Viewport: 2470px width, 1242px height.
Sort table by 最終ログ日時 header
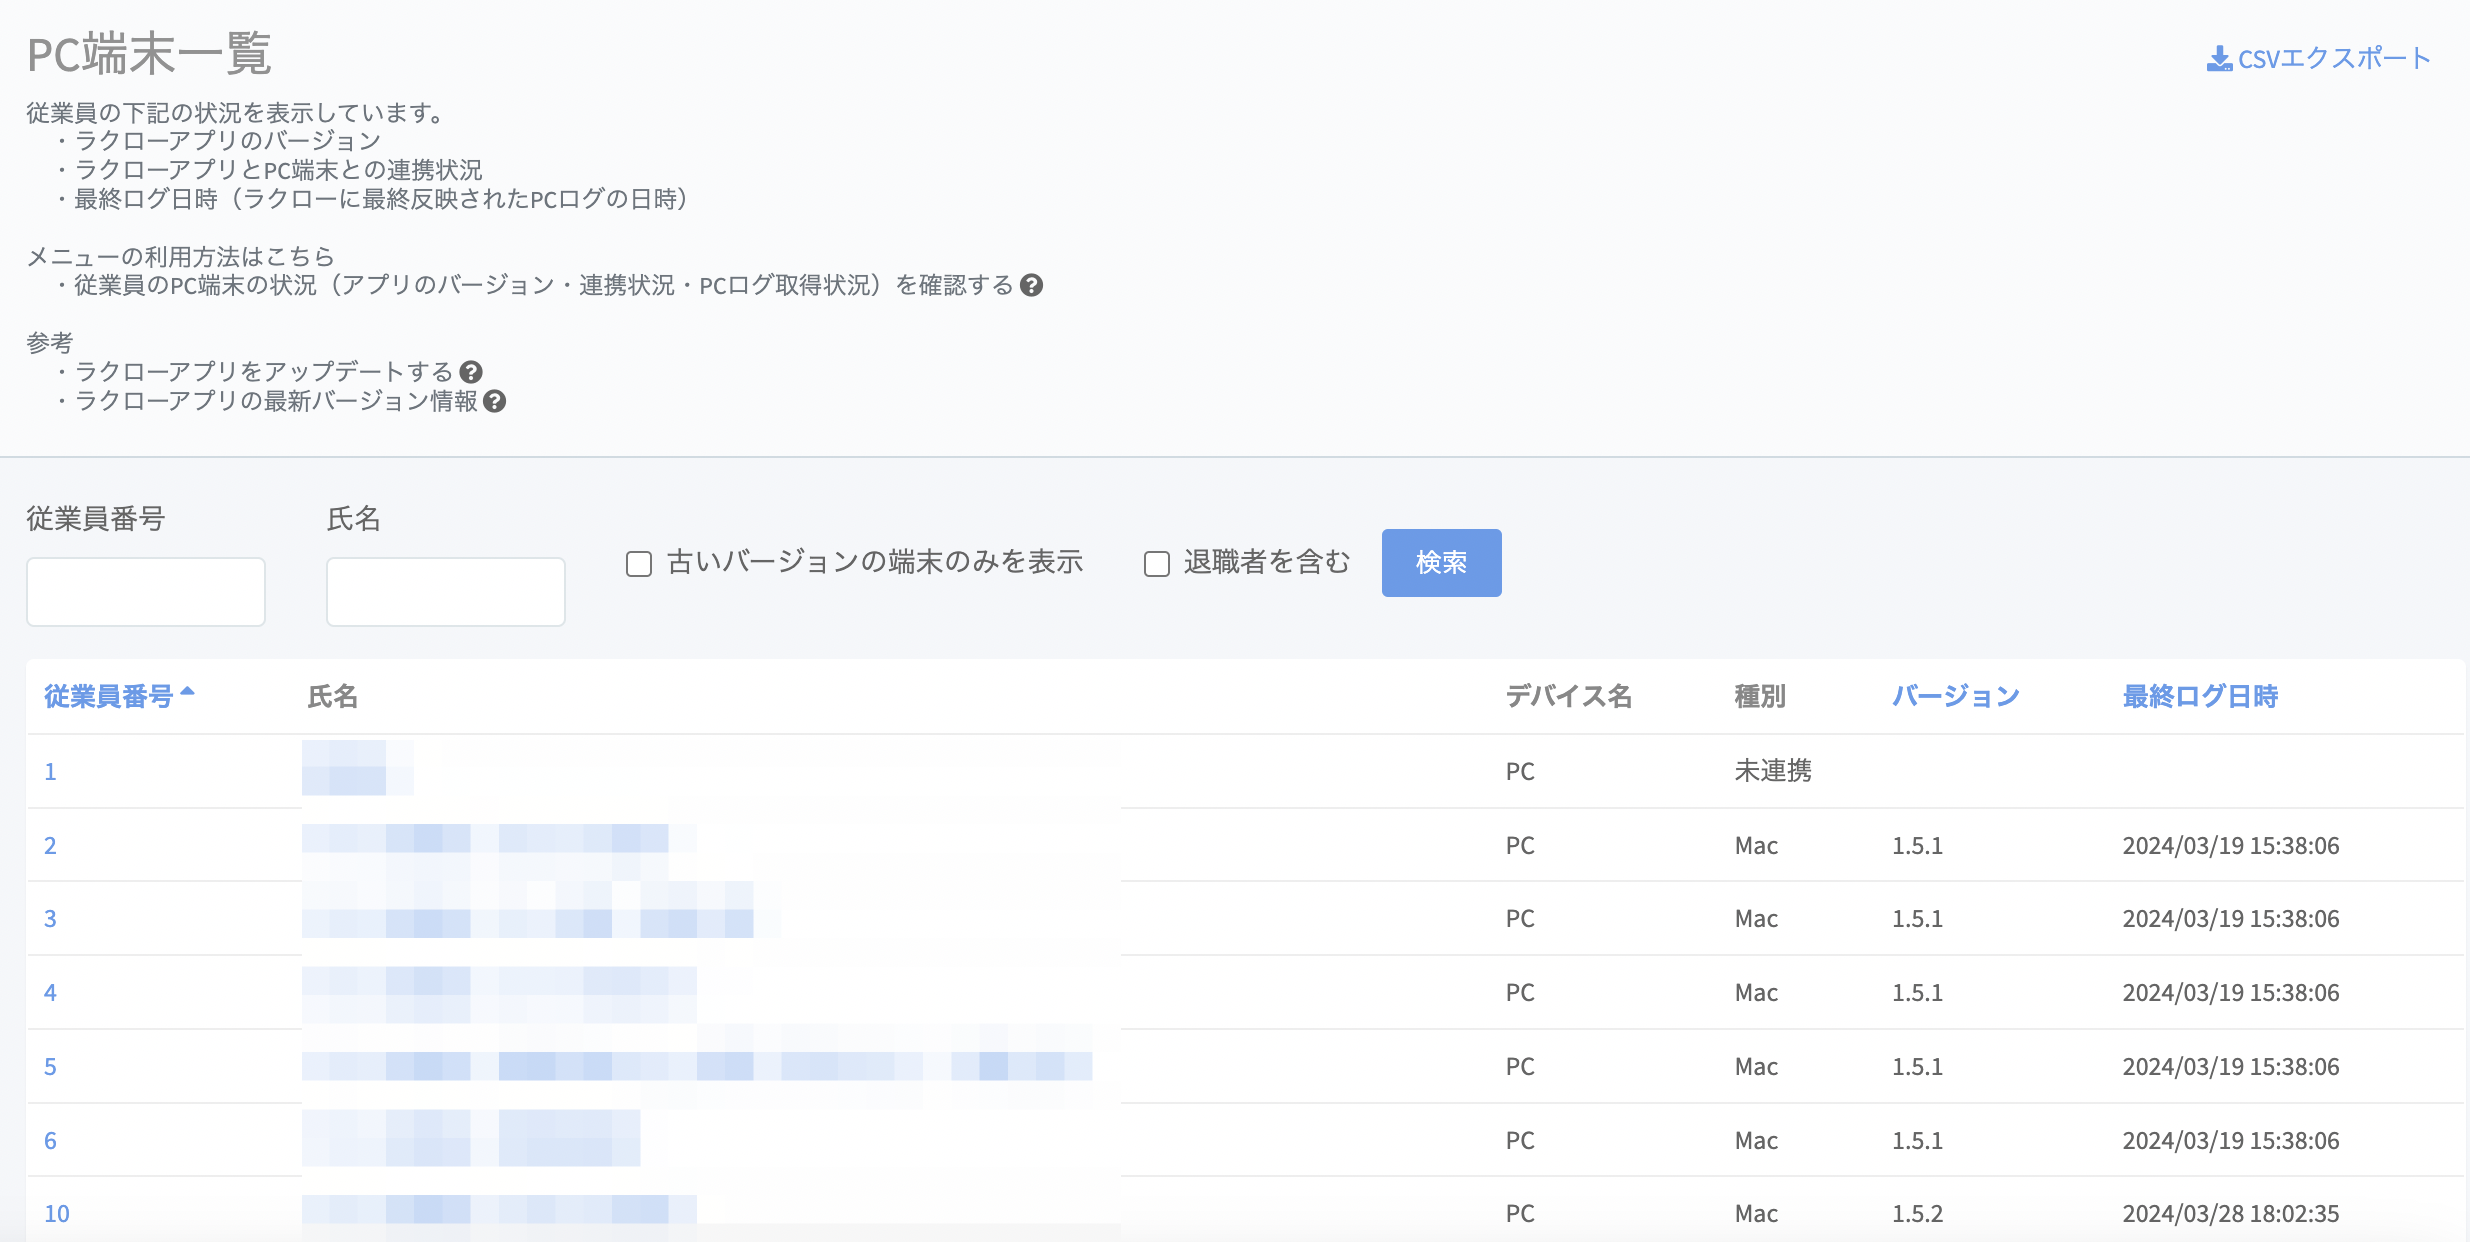point(2199,696)
